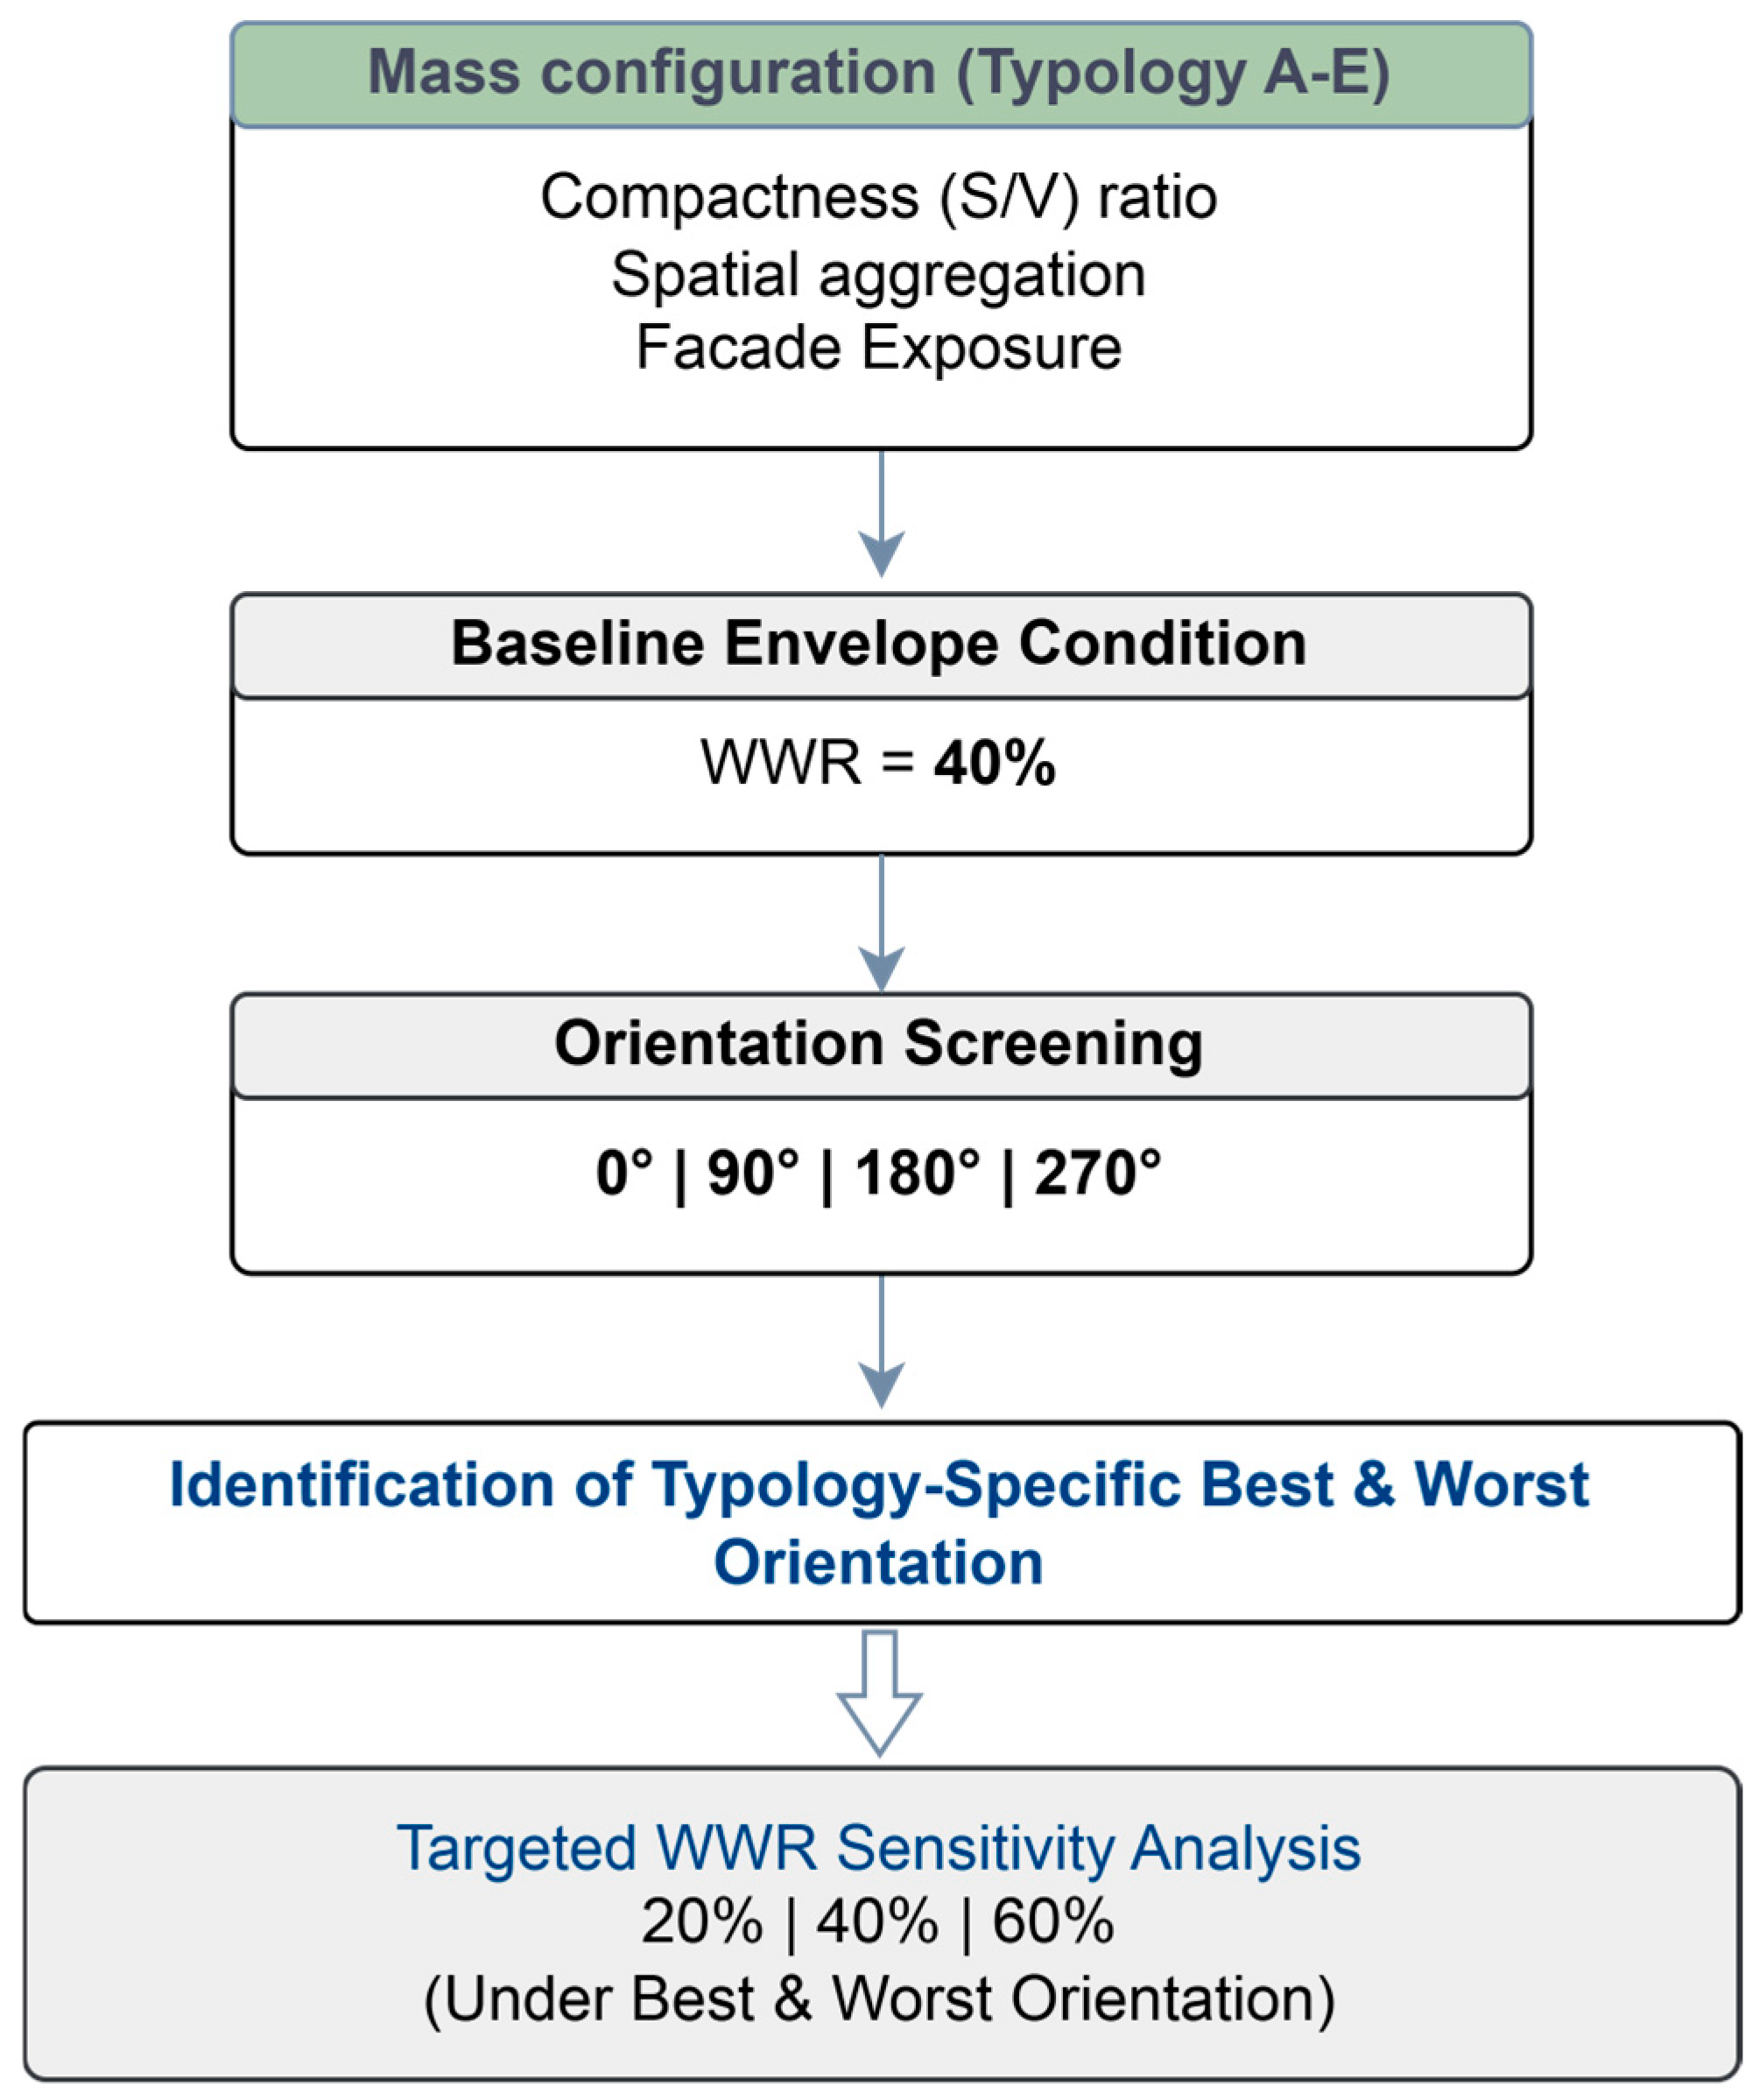The image size is (1752, 2100).
Task: Click the green Mass configuration header
Action: [x=880, y=74]
